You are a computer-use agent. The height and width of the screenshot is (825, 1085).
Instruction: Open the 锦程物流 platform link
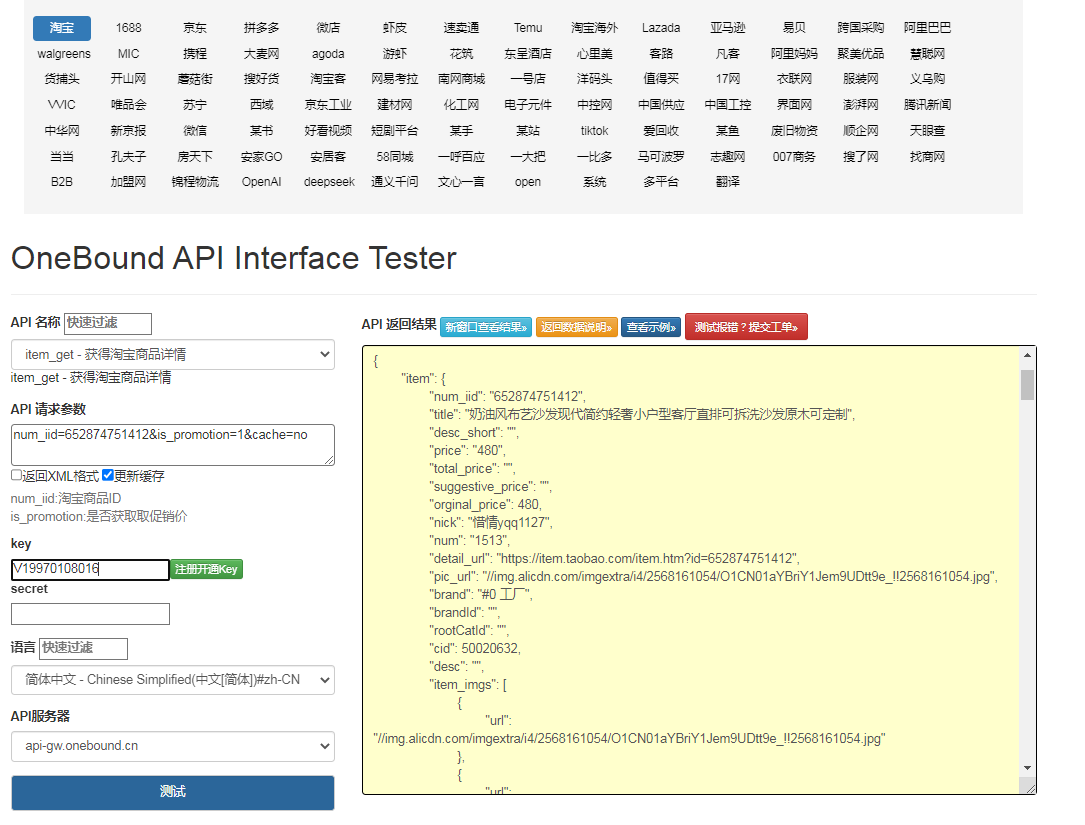(194, 182)
